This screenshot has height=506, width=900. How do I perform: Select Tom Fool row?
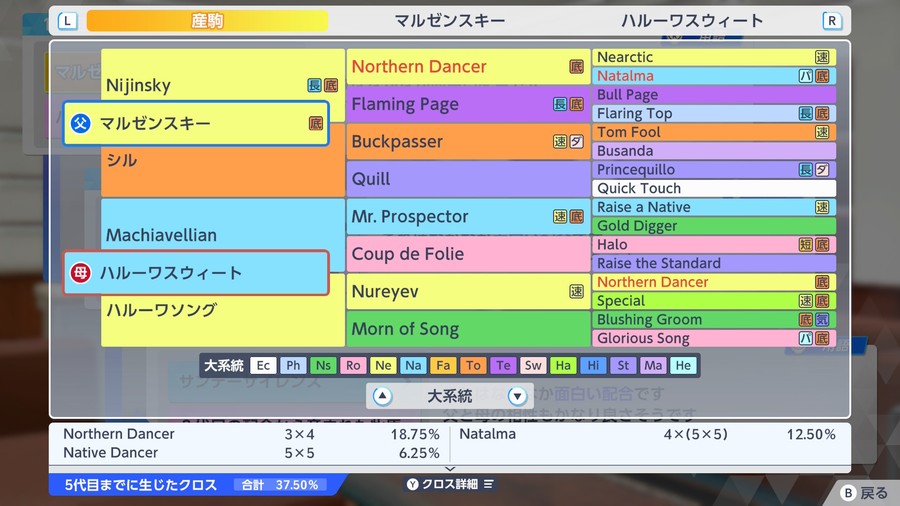[x=714, y=132]
